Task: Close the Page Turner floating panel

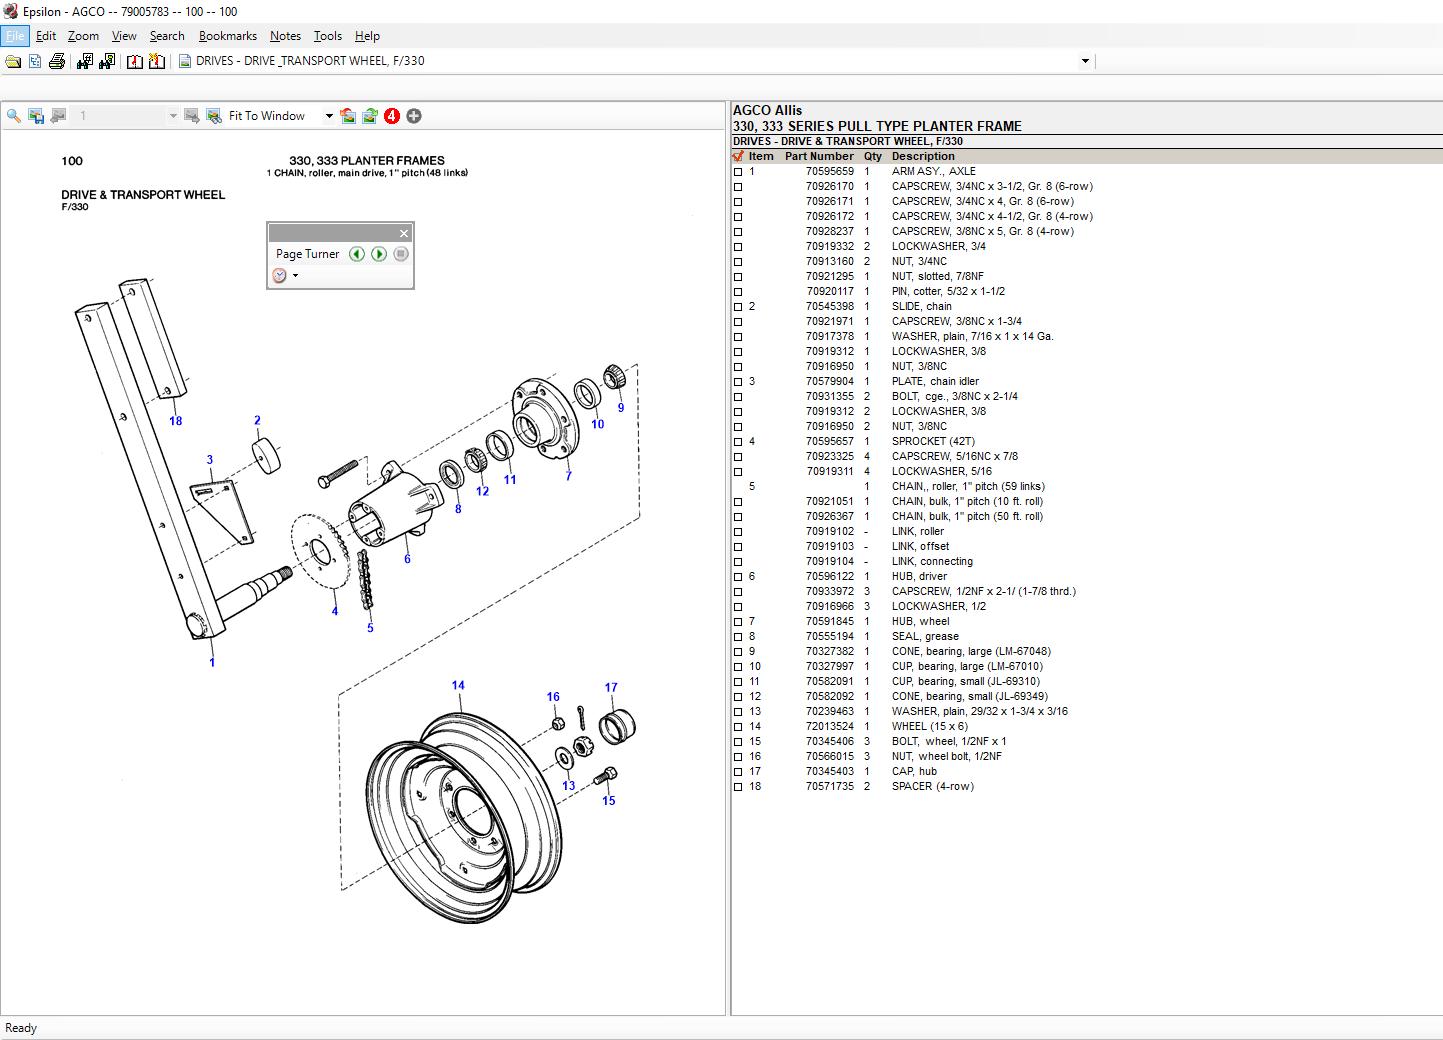Action: tap(404, 233)
